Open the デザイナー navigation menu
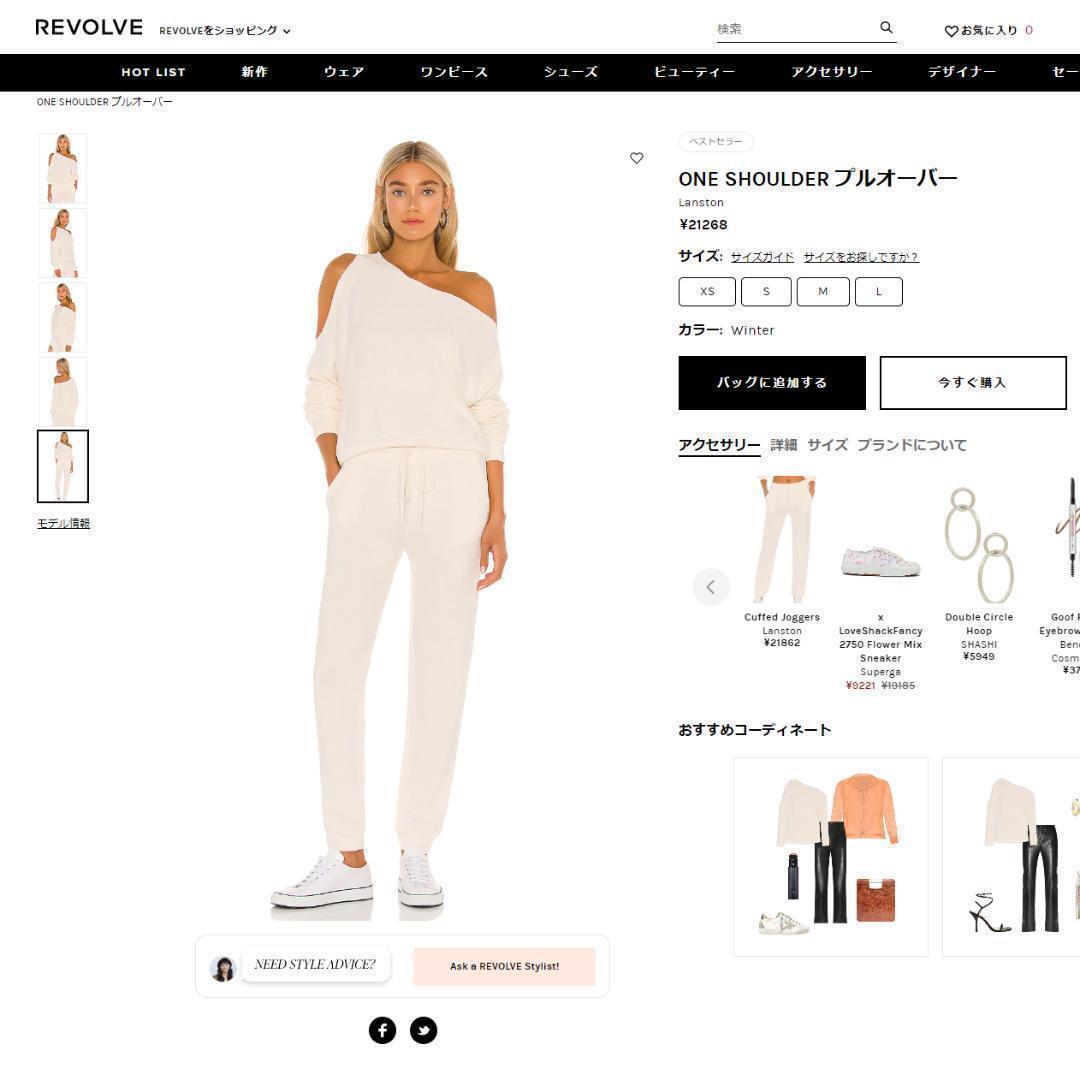 pos(962,72)
